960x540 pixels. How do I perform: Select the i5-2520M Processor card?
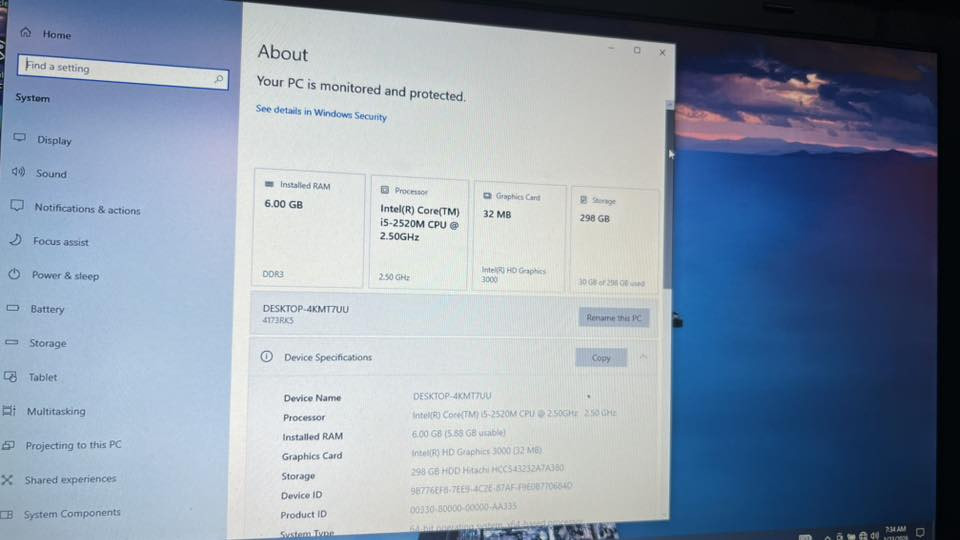tap(419, 234)
